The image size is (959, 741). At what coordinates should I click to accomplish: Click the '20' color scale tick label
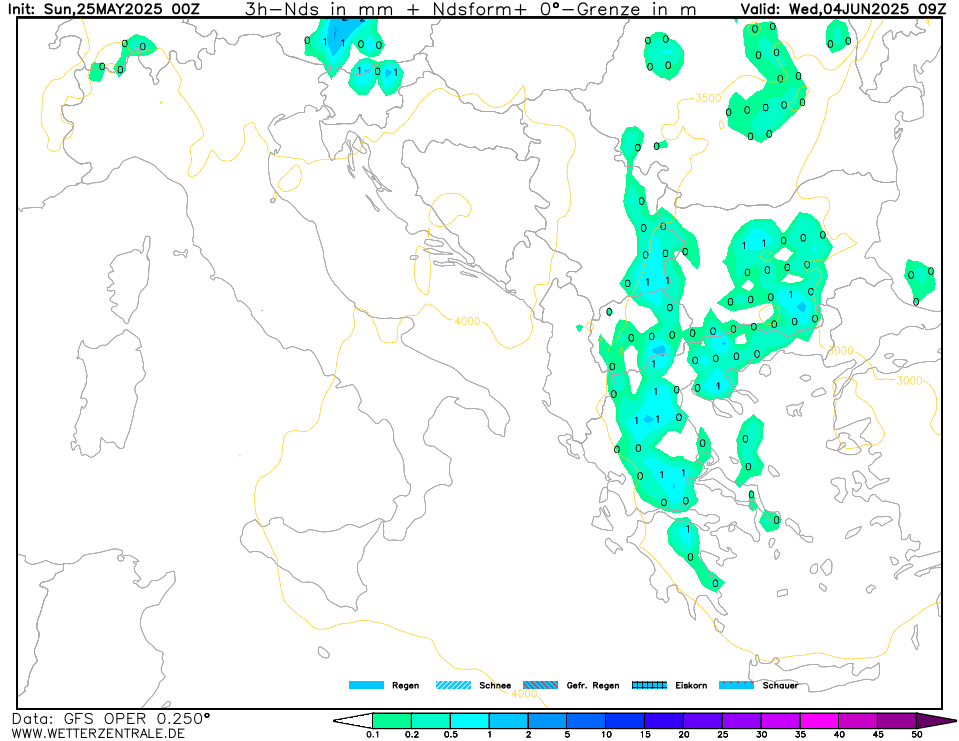(x=684, y=734)
